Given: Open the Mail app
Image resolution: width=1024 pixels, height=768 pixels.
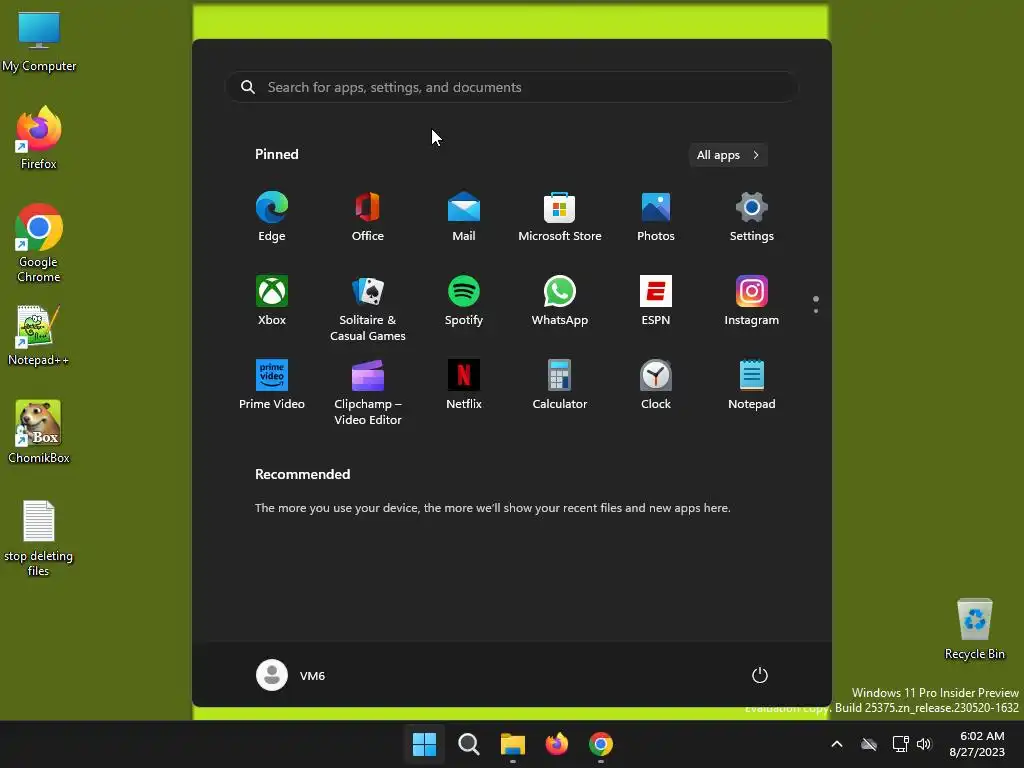Looking at the screenshot, I should click(464, 216).
